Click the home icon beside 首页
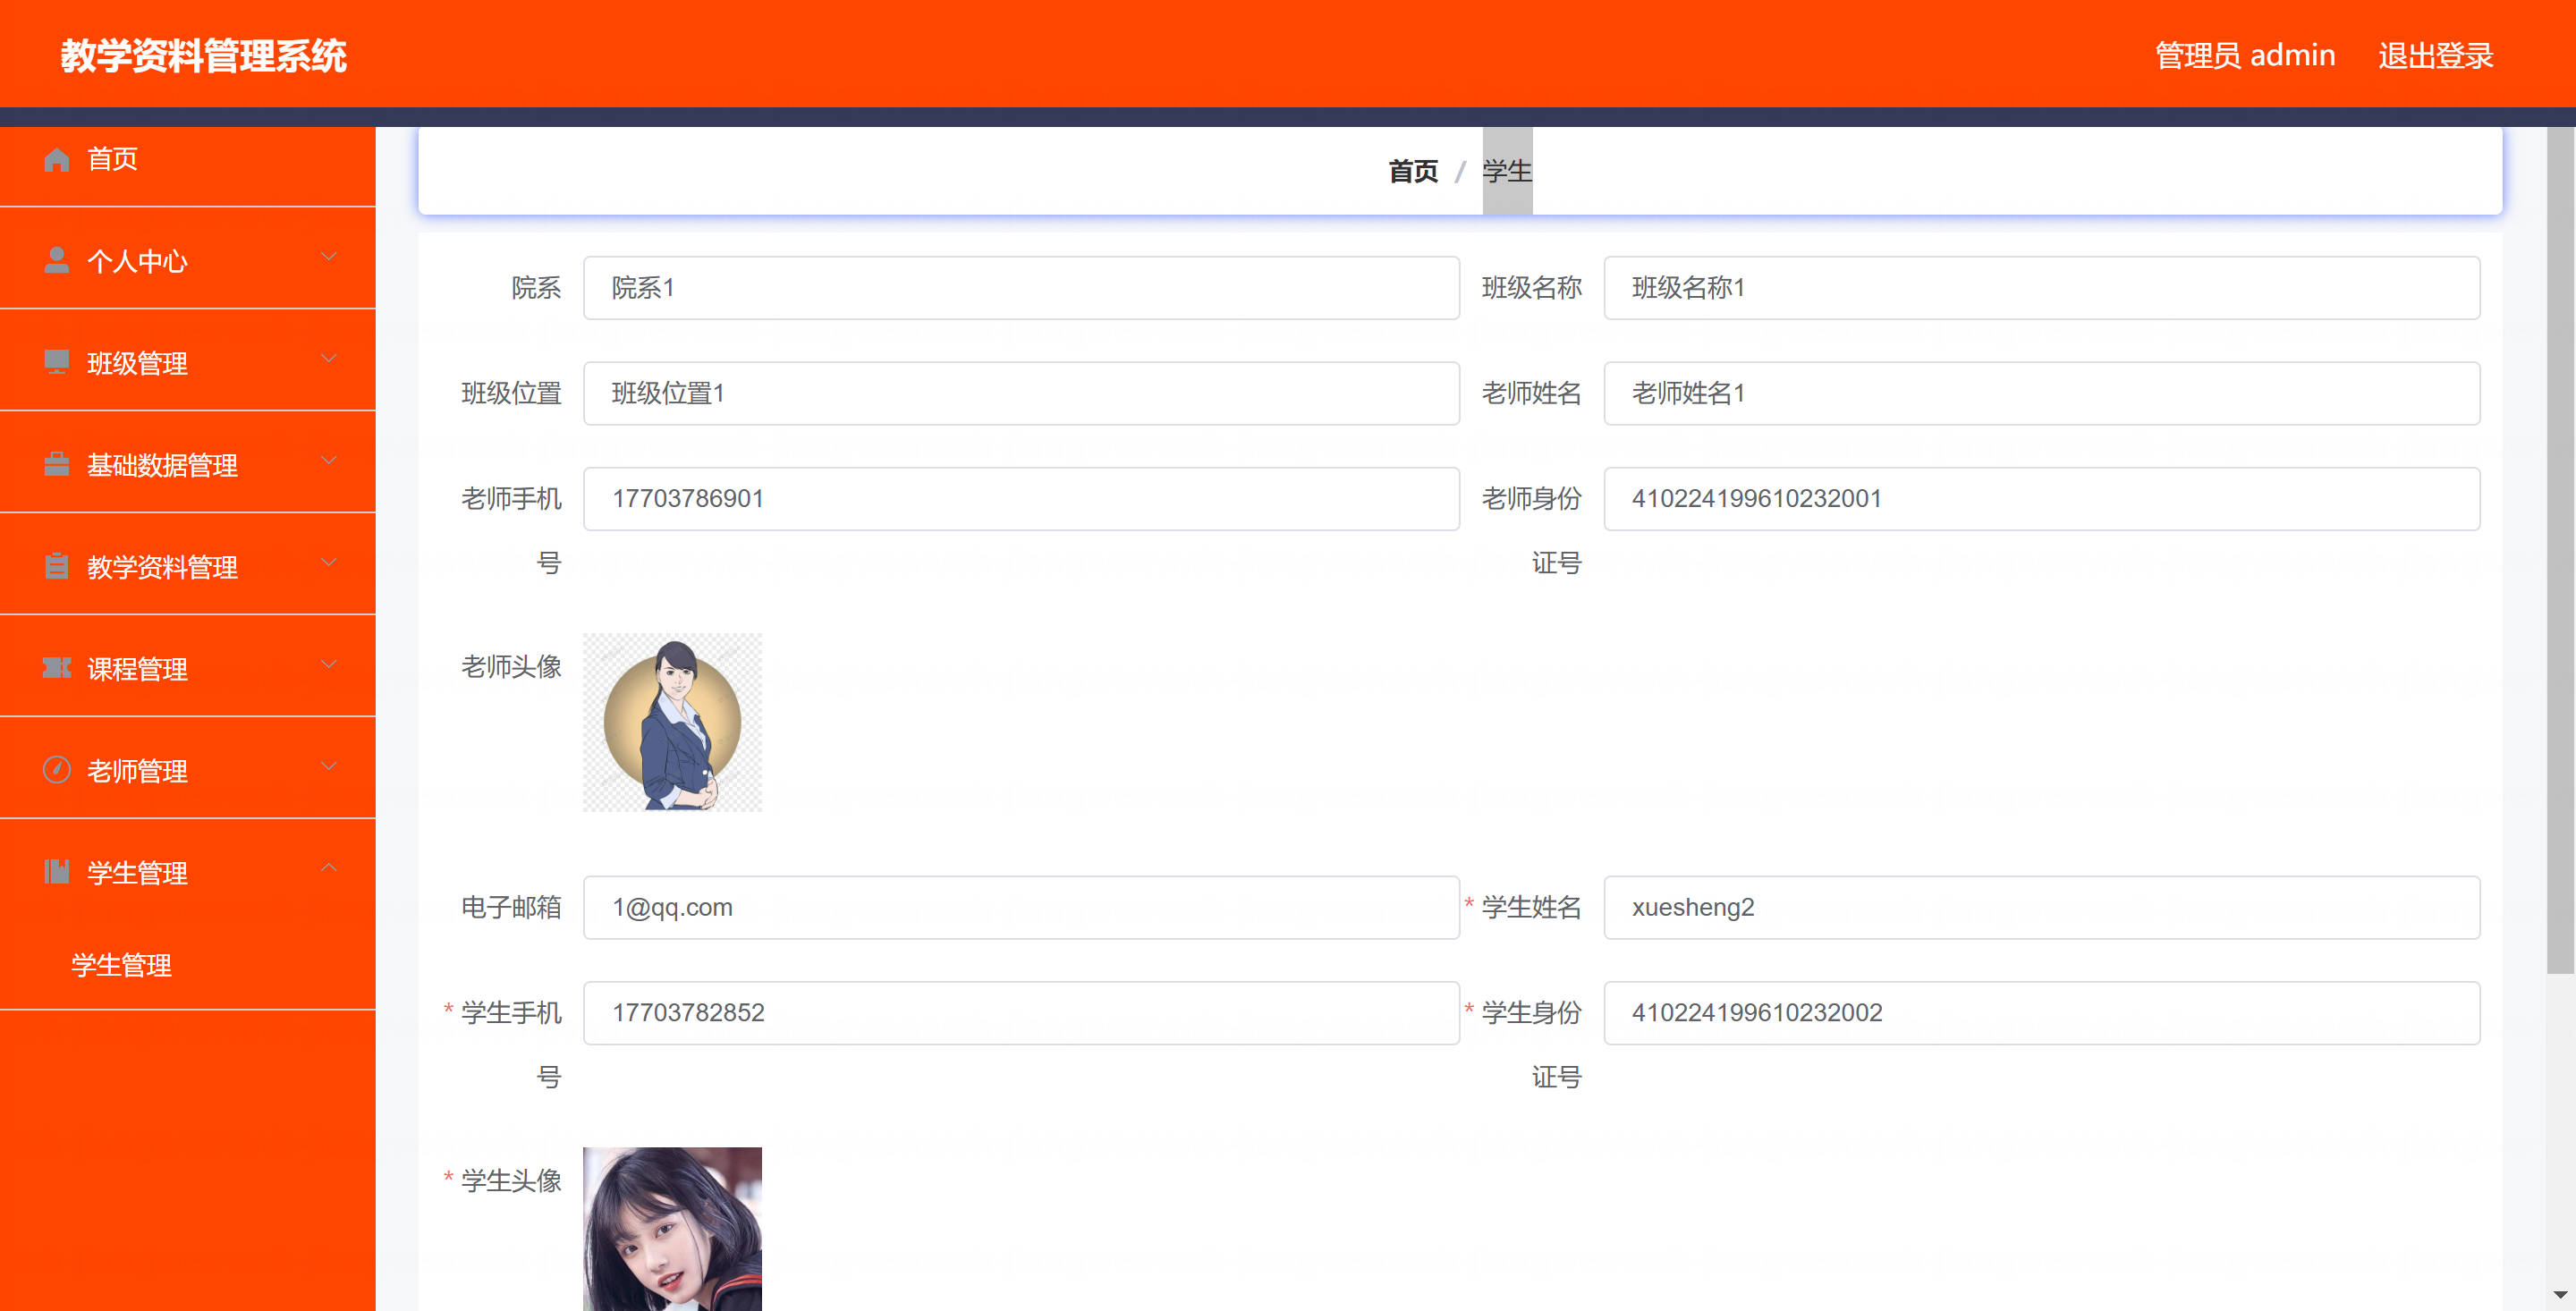Image resolution: width=2576 pixels, height=1311 pixels. [x=57, y=159]
